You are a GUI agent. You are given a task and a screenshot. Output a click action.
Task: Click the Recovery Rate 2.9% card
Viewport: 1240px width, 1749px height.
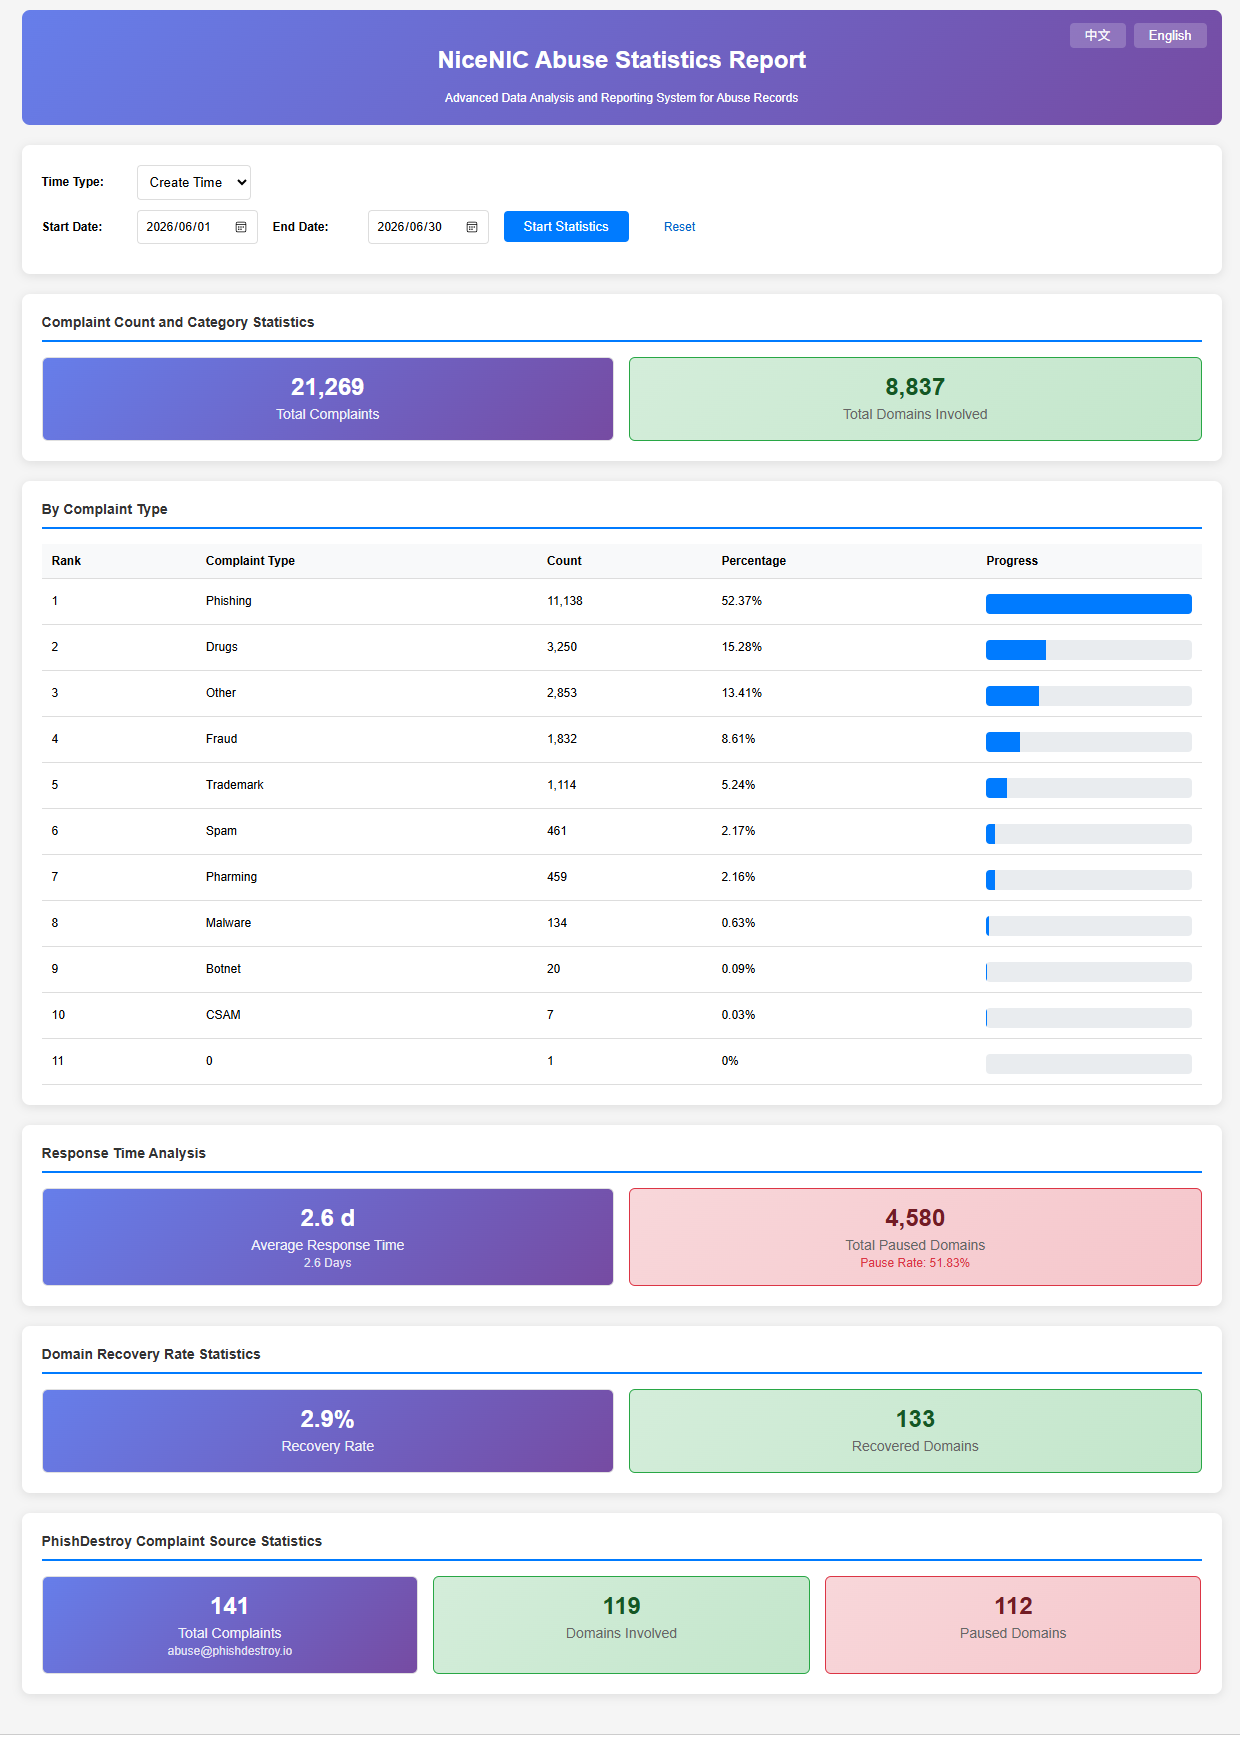point(328,1431)
